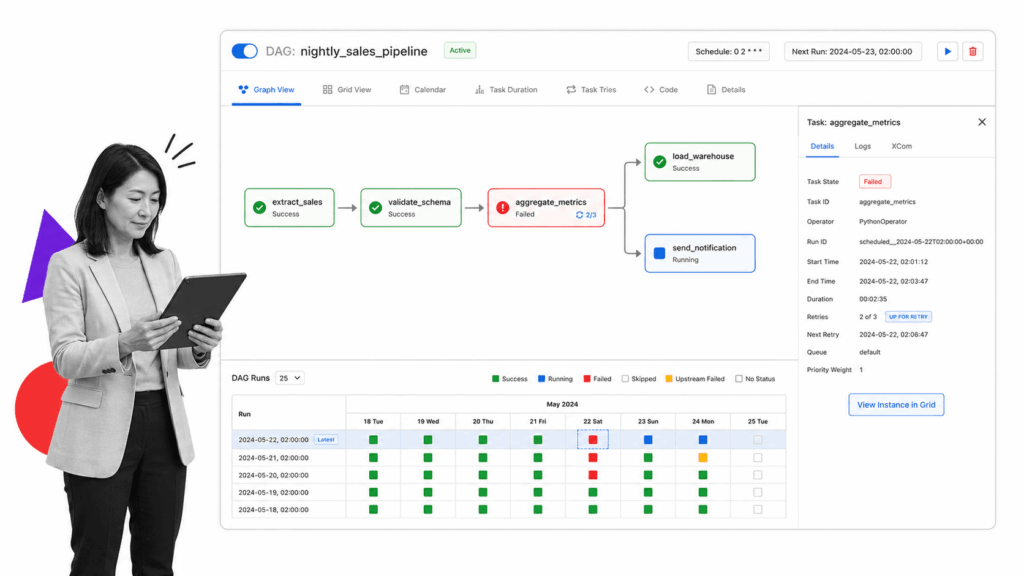1024x576 pixels.
Task: Select 2024-05-22 run cell under 18 Tue
Action: [x=374, y=440]
